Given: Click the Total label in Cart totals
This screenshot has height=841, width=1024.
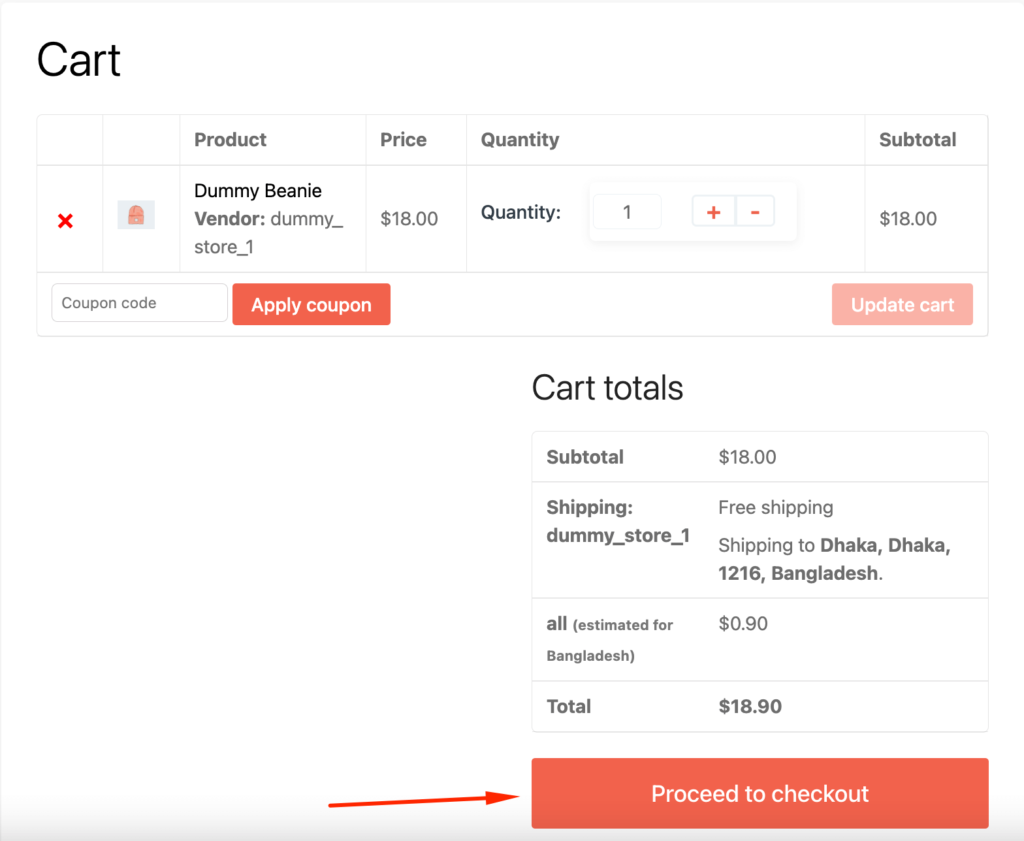Looking at the screenshot, I should click(569, 706).
